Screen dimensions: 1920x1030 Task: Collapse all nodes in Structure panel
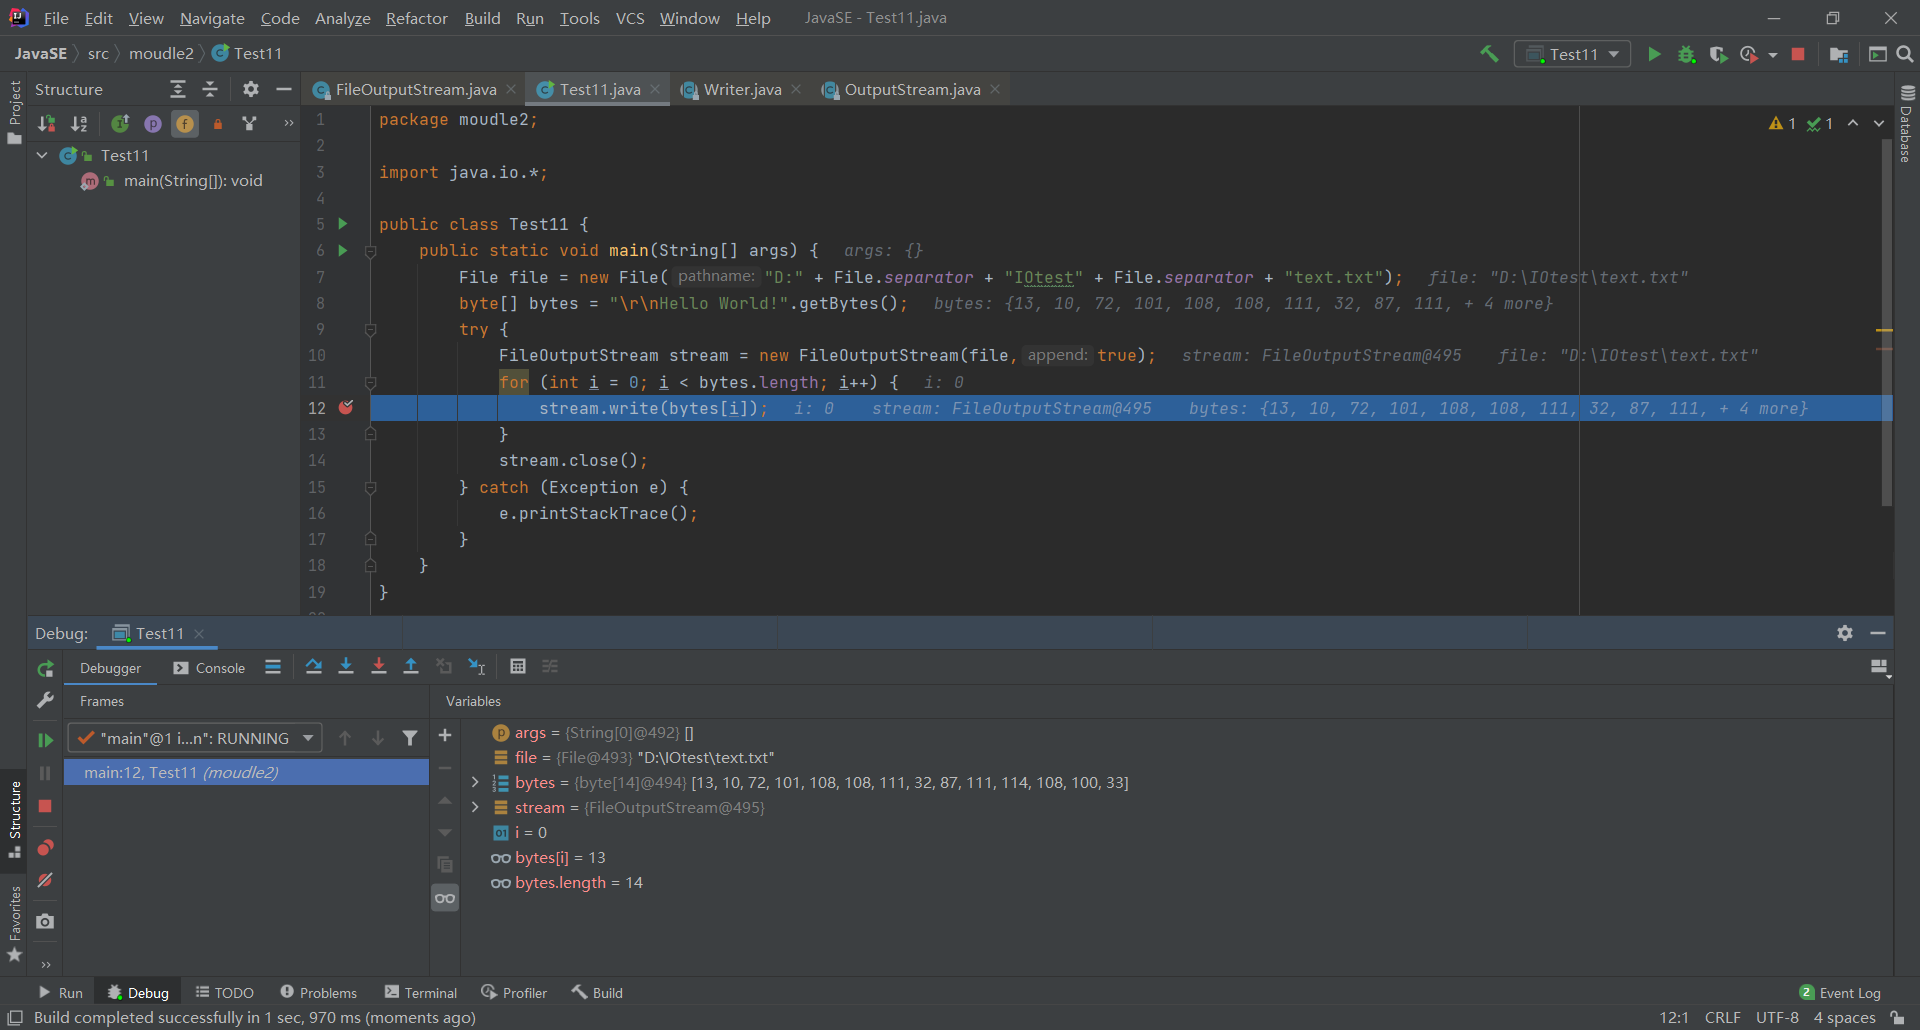click(210, 89)
